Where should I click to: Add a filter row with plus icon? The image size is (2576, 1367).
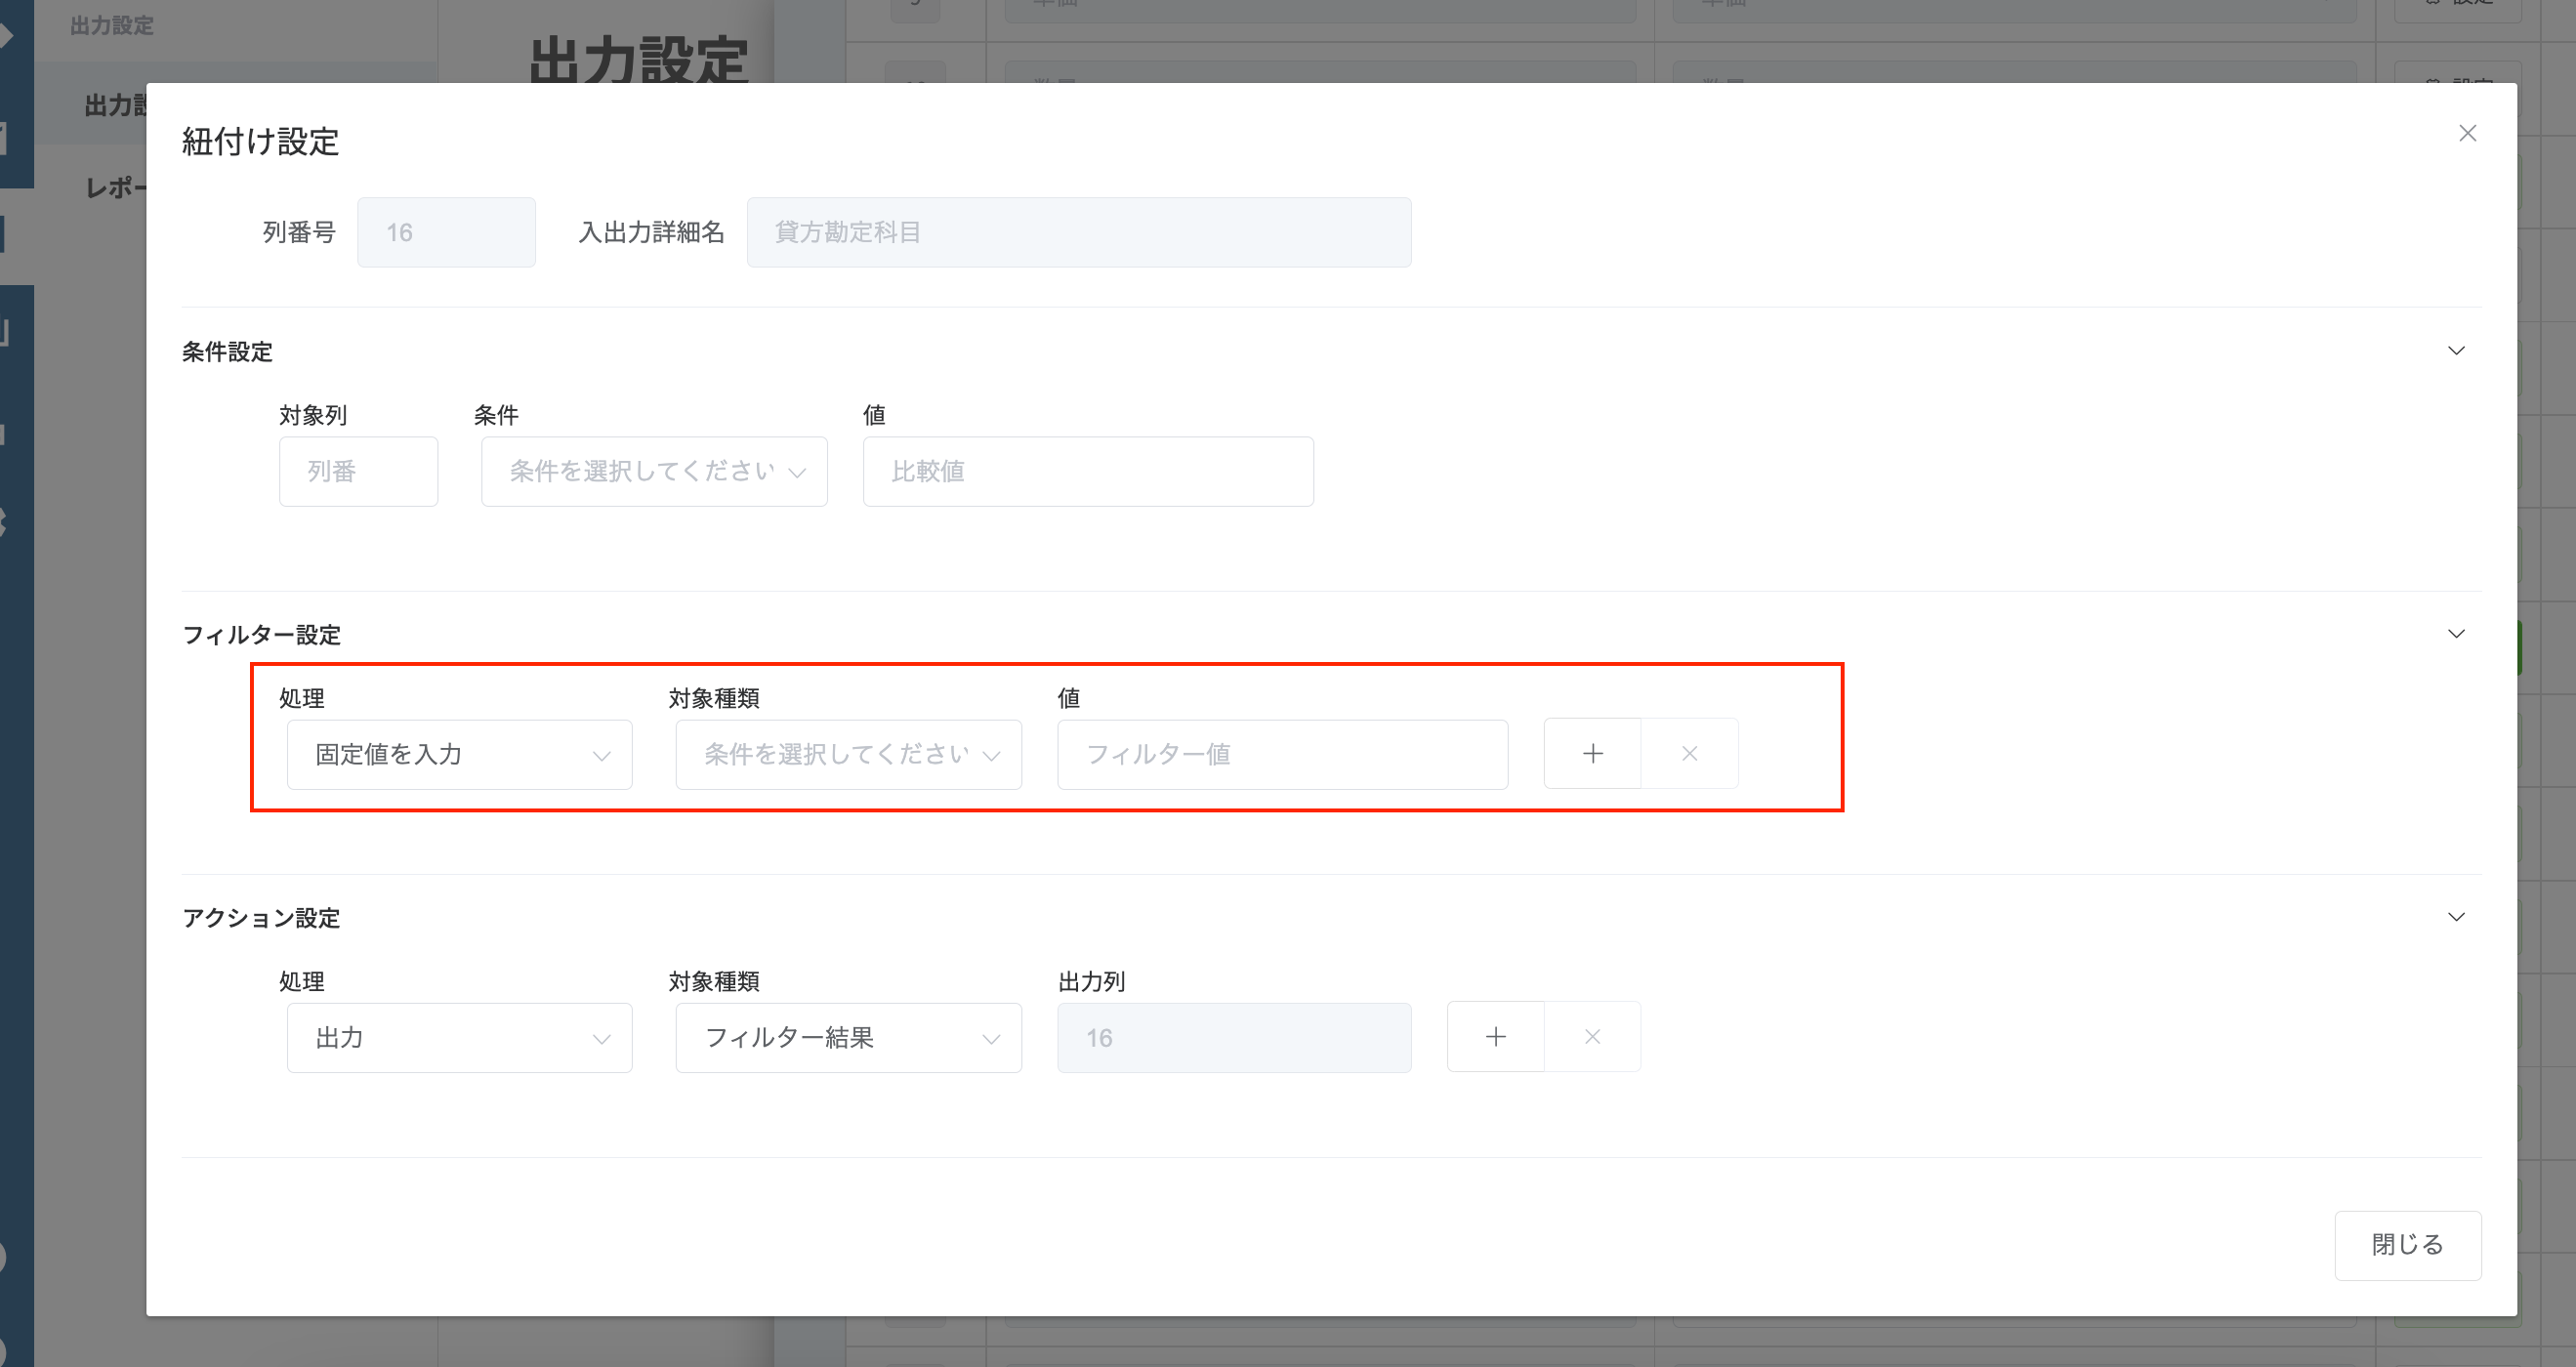(x=1592, y=753)
